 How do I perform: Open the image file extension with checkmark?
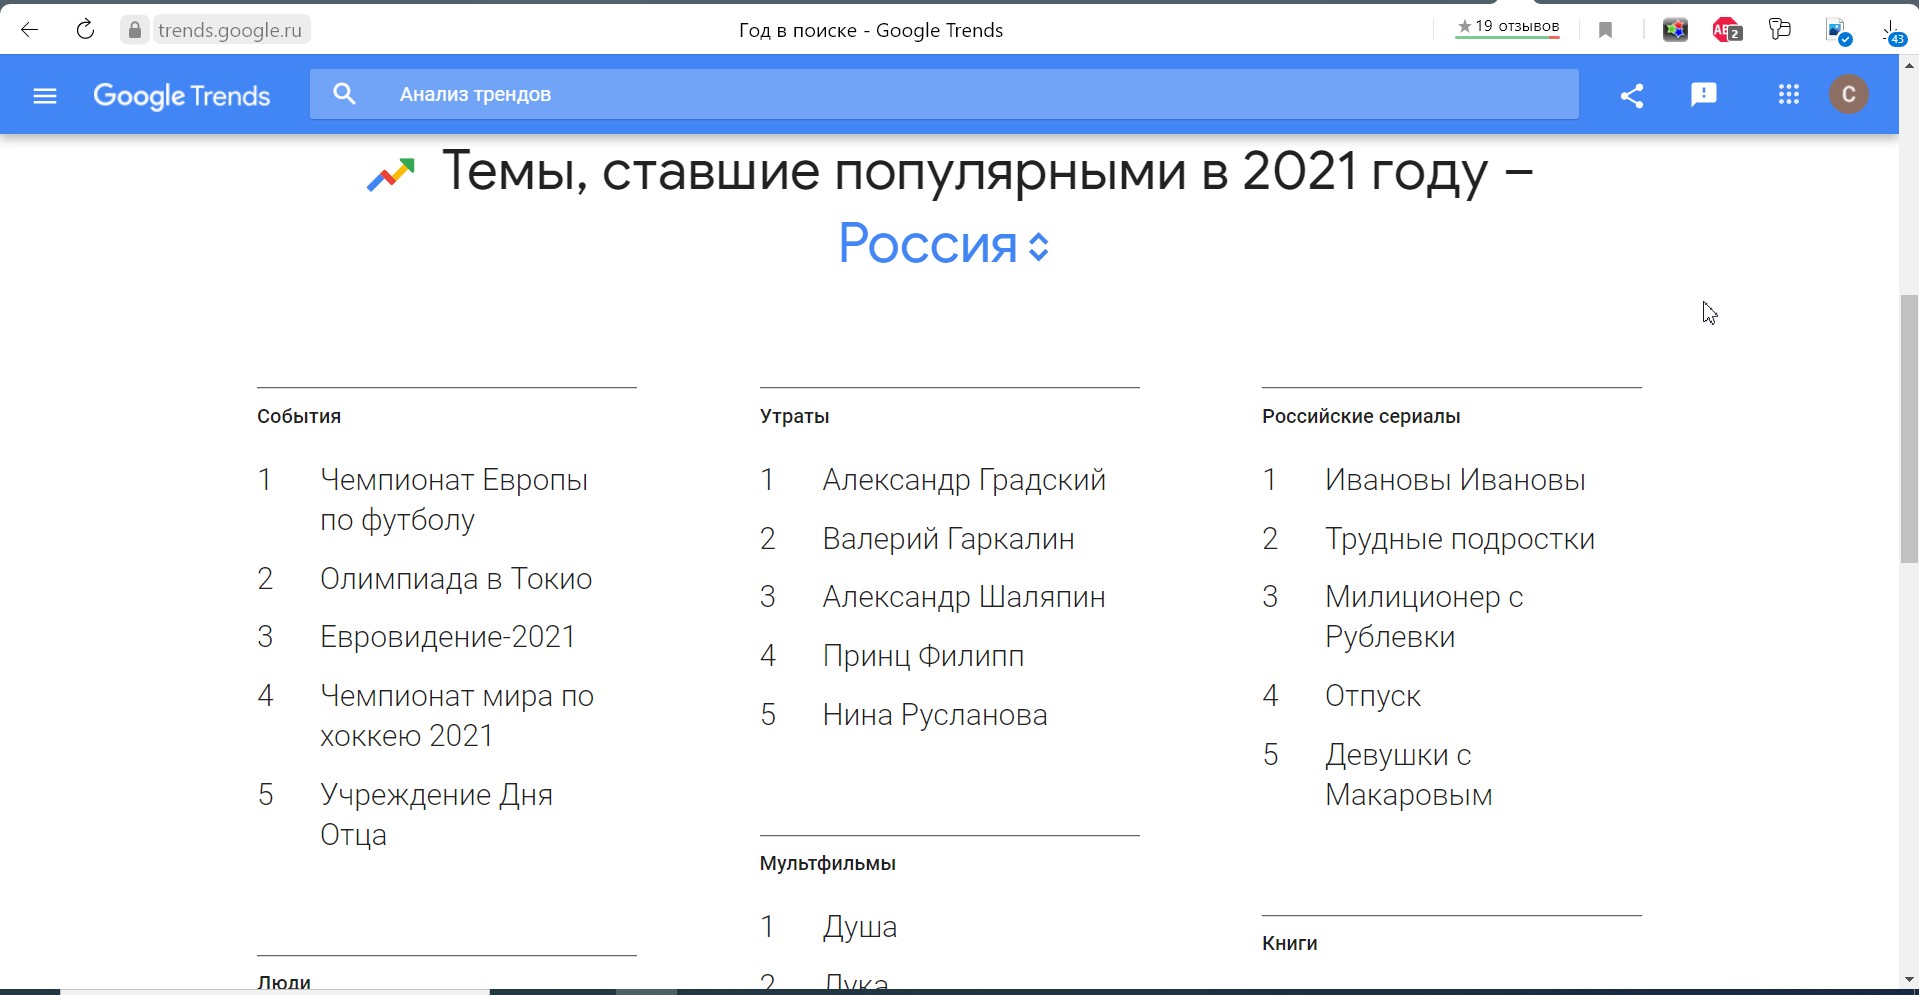pyautogui.click(x=1838, y=31)
